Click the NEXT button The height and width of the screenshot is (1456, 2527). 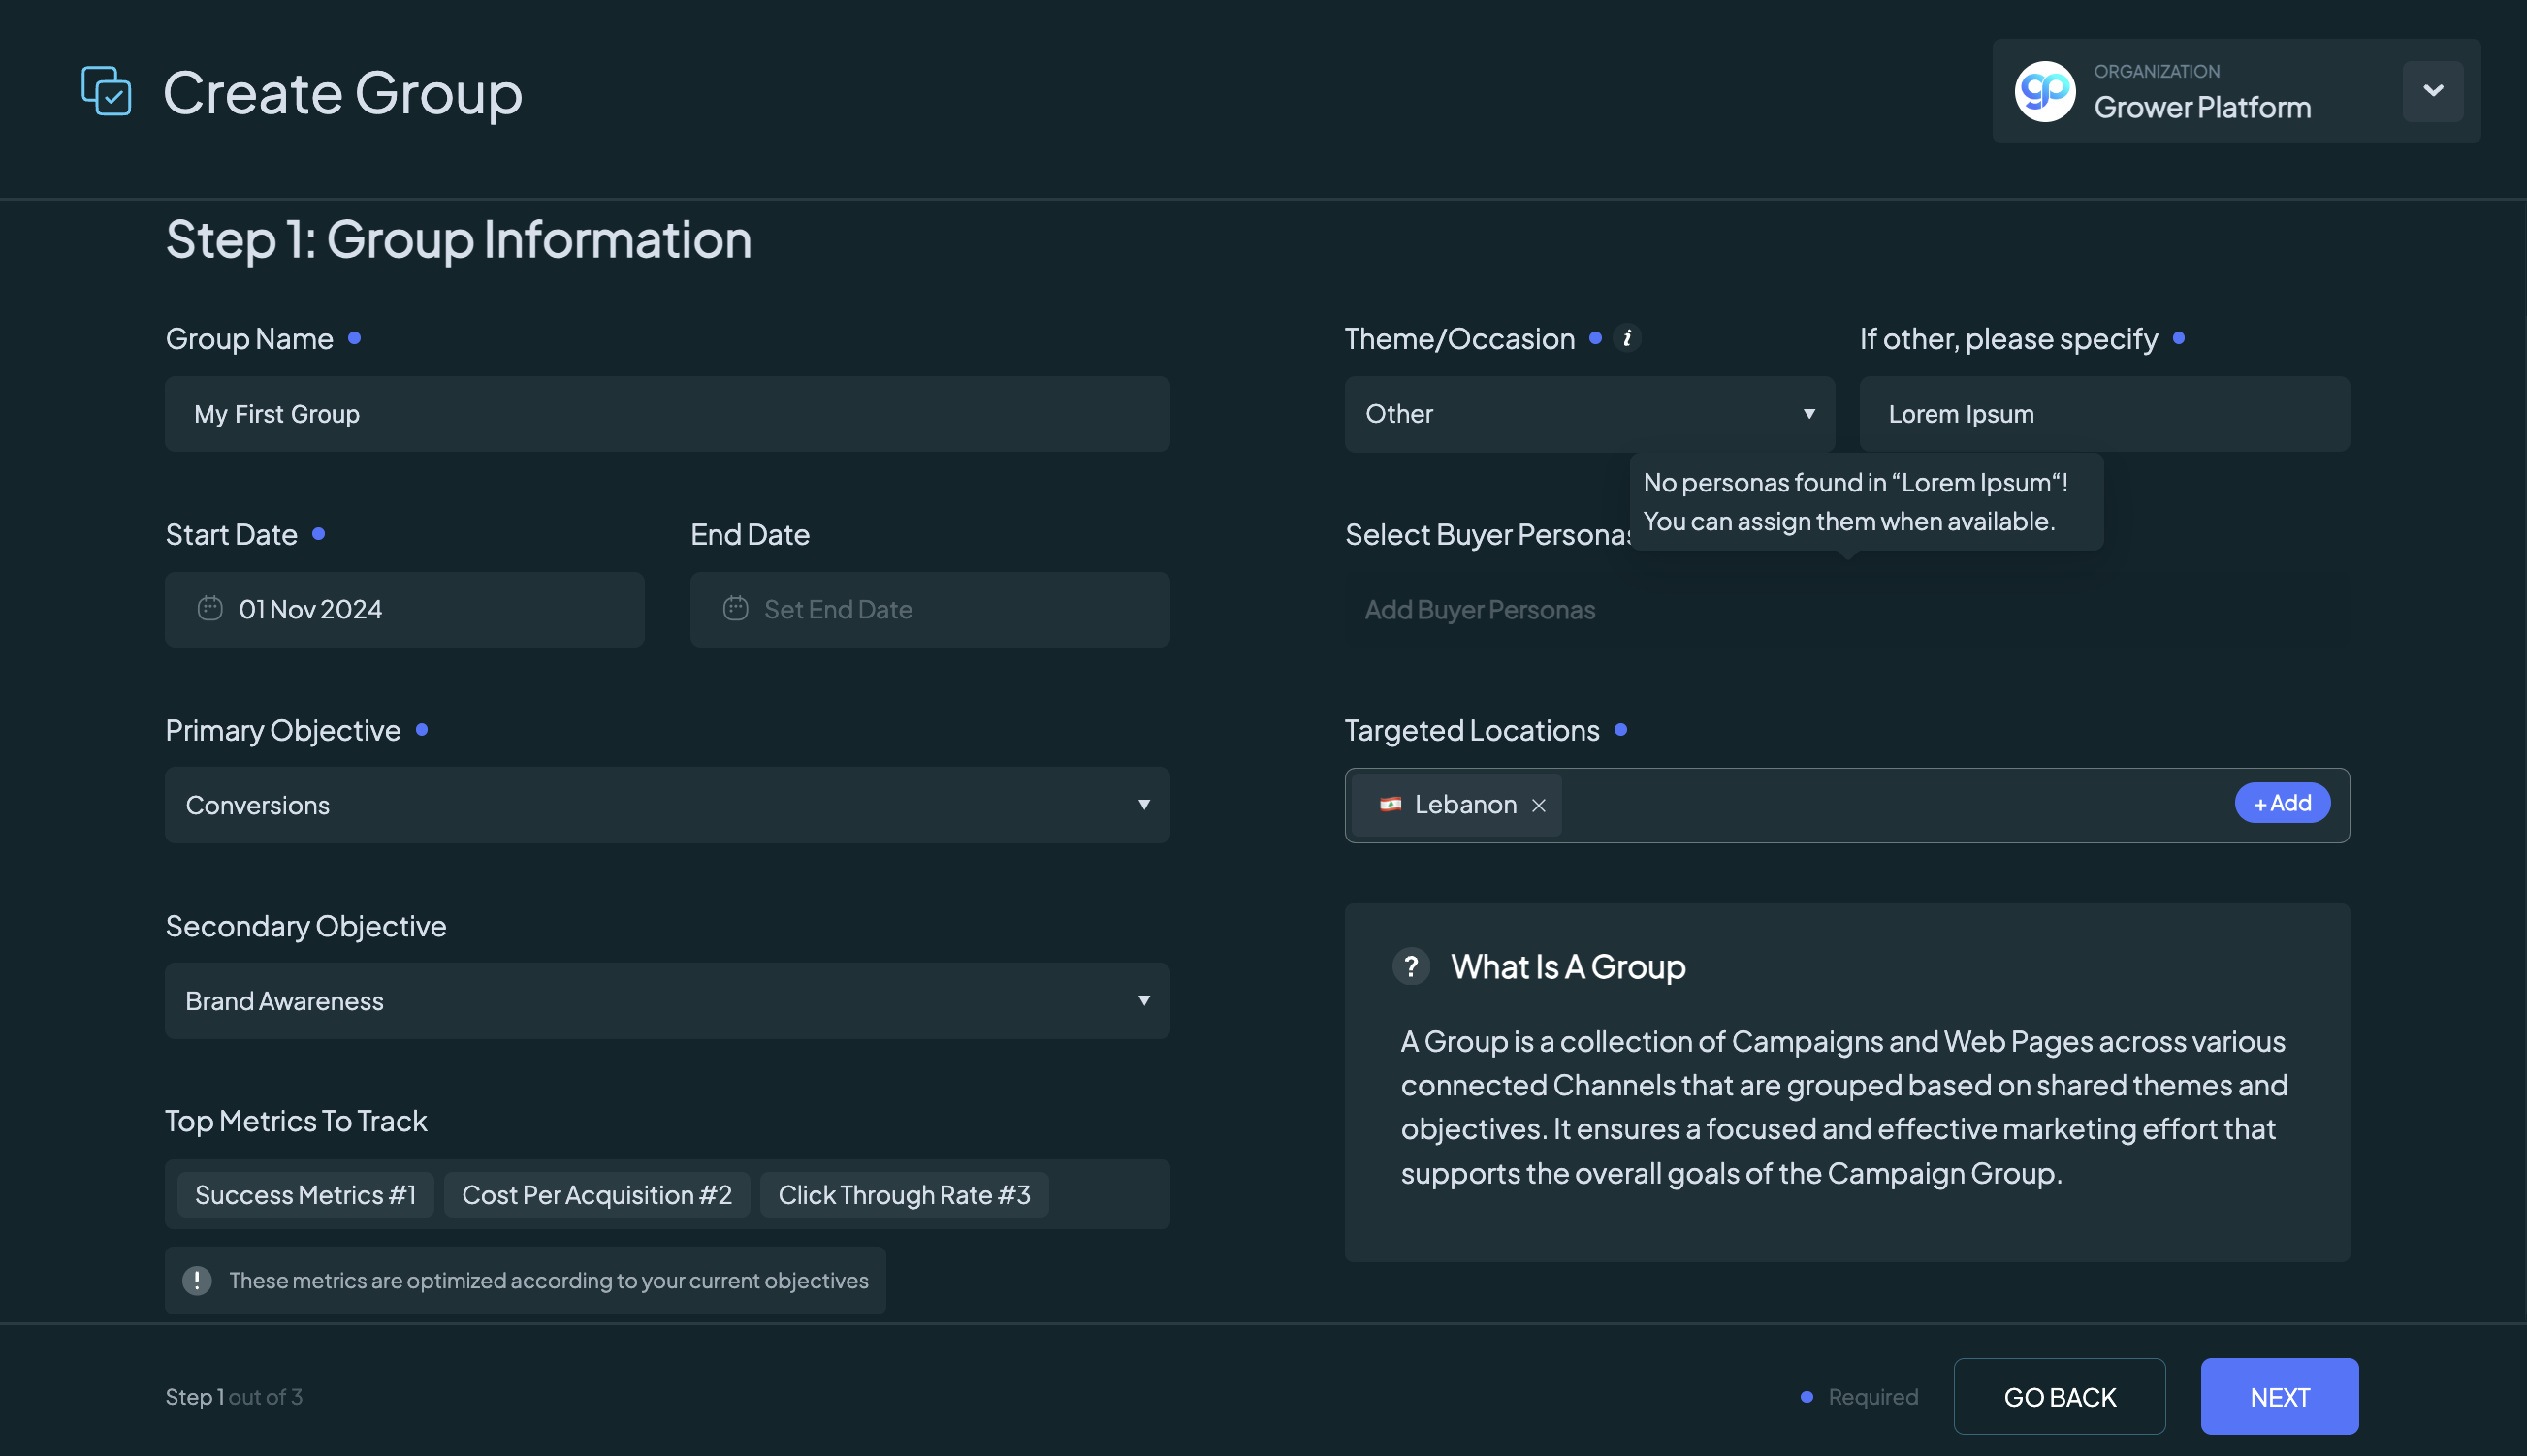pos(2279,1396)
